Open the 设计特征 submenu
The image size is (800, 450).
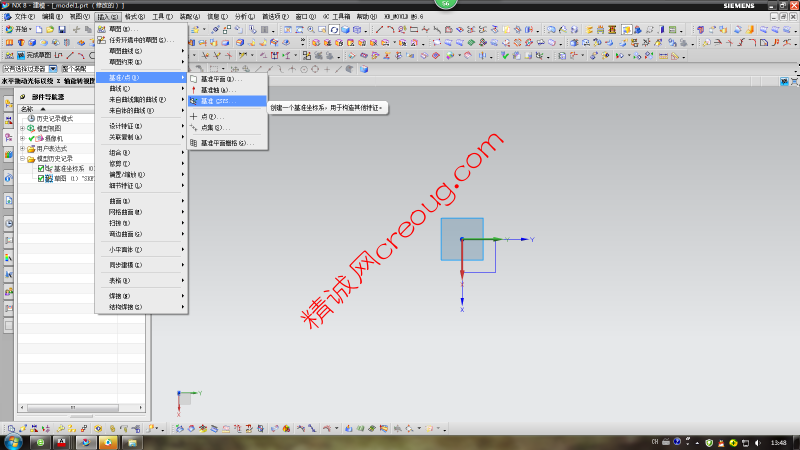click(x=141, y=126)
